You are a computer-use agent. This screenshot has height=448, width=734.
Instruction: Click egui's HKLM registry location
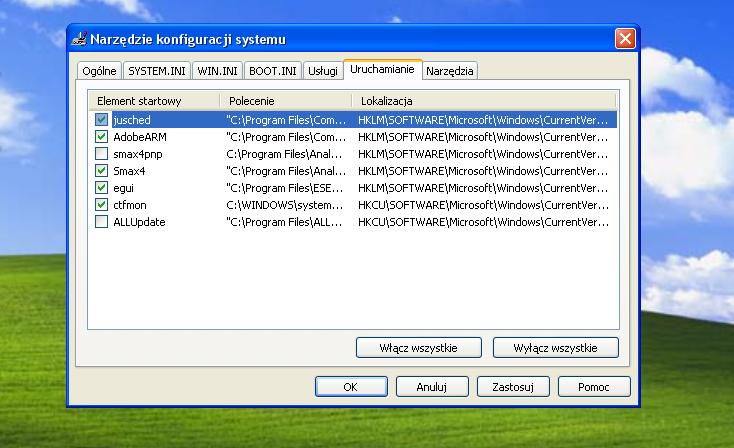coord(483,188)
